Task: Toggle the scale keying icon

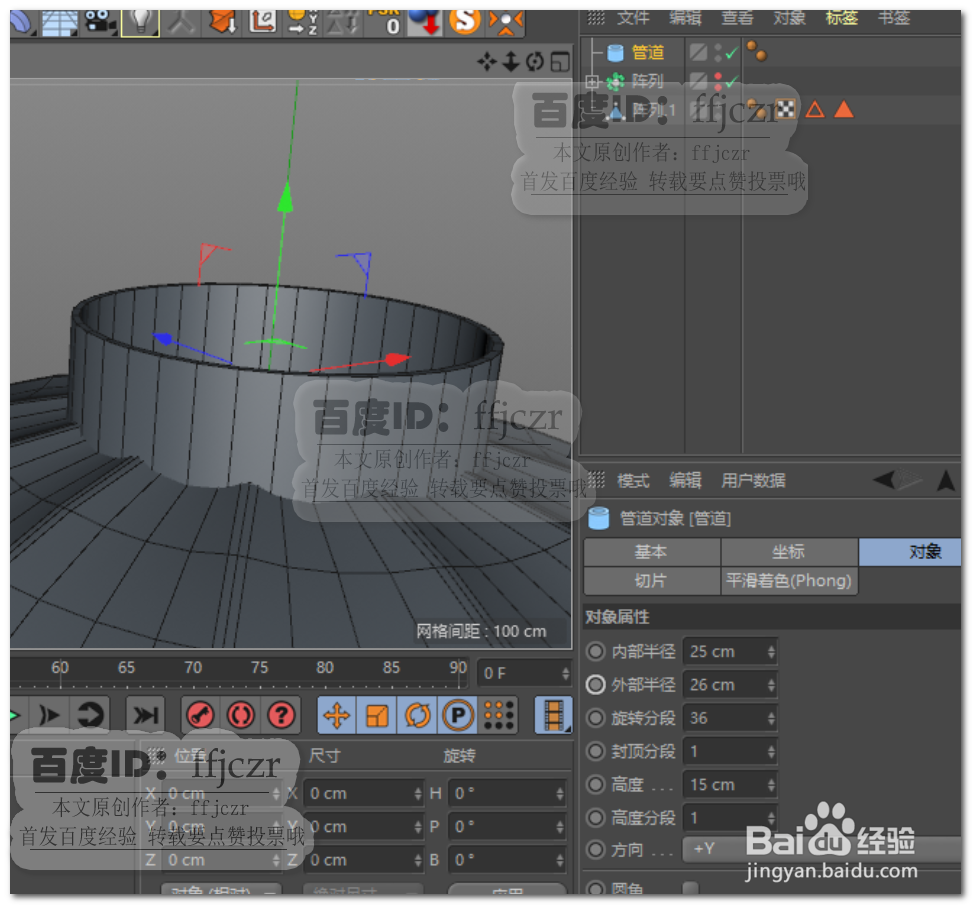Action: [x=377, y=715]
